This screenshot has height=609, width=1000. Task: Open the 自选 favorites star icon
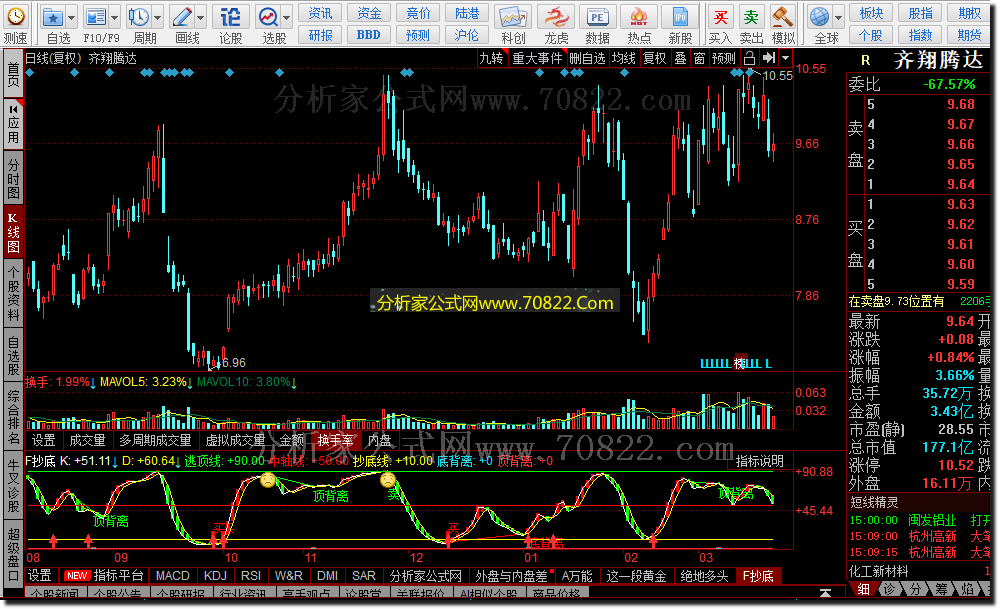[52, 17]
